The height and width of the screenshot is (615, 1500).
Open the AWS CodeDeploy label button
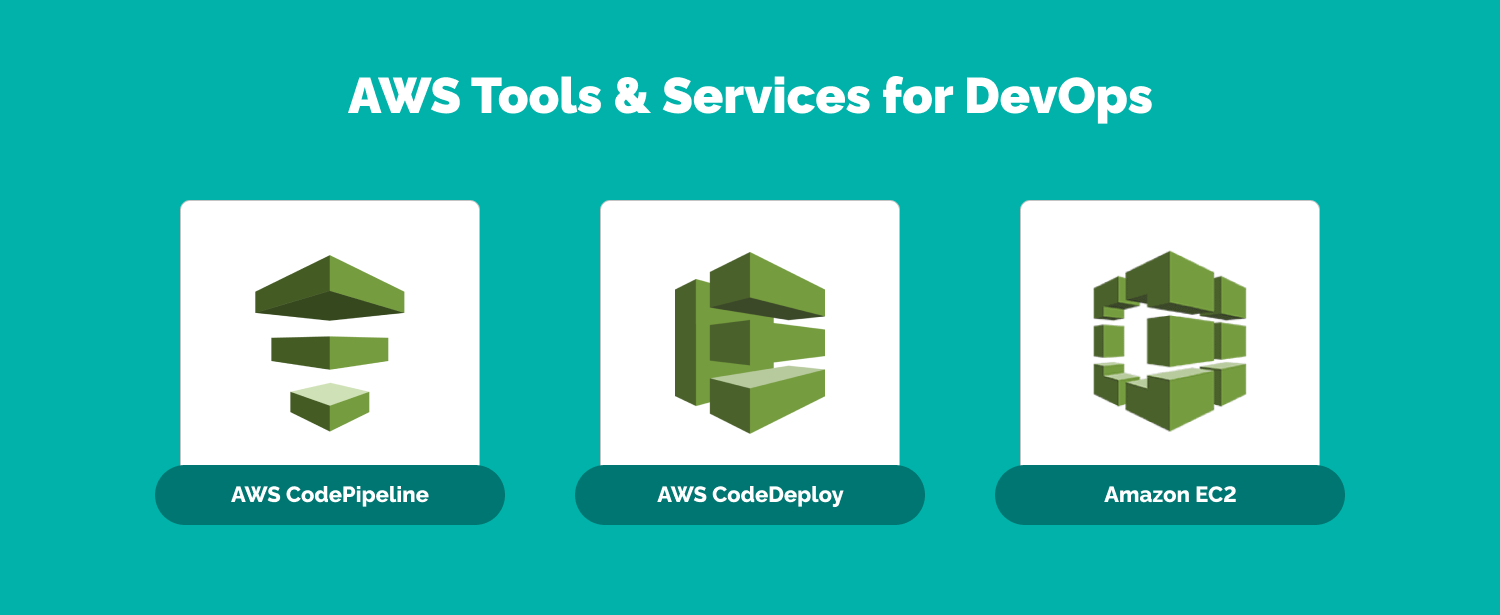(x=750, y=495)
